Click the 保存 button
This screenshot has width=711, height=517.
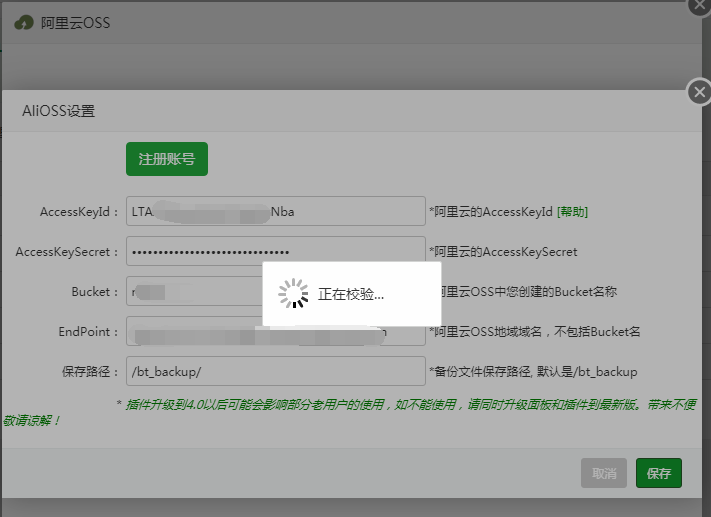tap(659, 473)
